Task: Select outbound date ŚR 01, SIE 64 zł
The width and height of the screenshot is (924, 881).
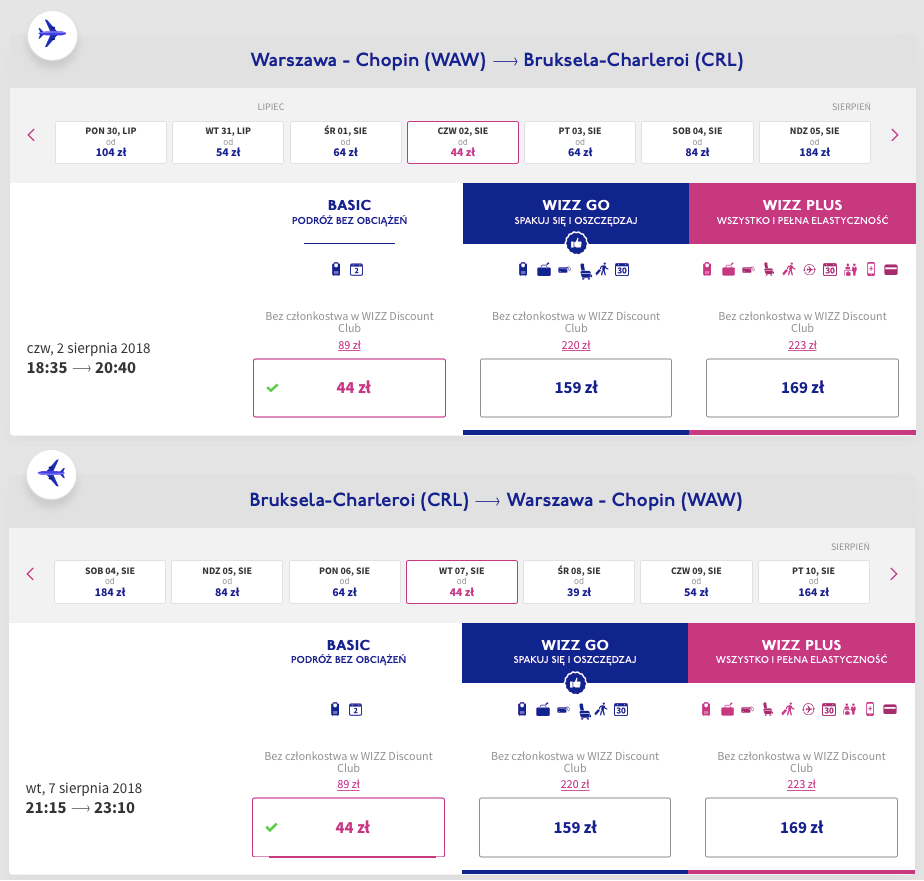Action: (x=345, y=142)
